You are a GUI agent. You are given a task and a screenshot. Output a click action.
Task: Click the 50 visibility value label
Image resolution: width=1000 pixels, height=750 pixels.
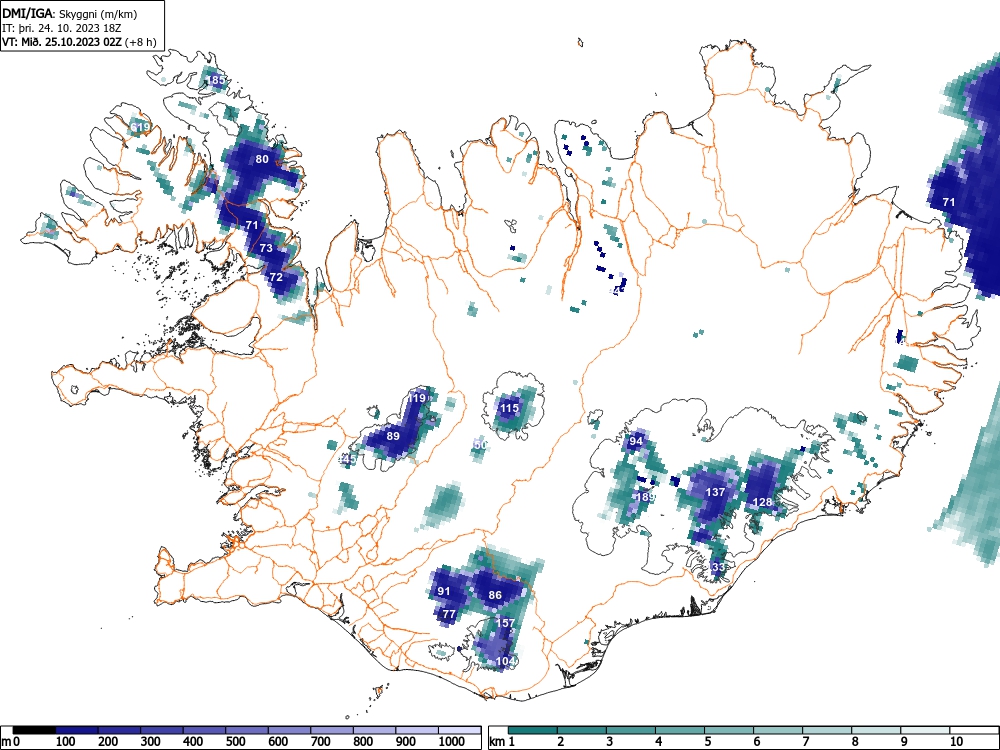(x=481, y=445)
